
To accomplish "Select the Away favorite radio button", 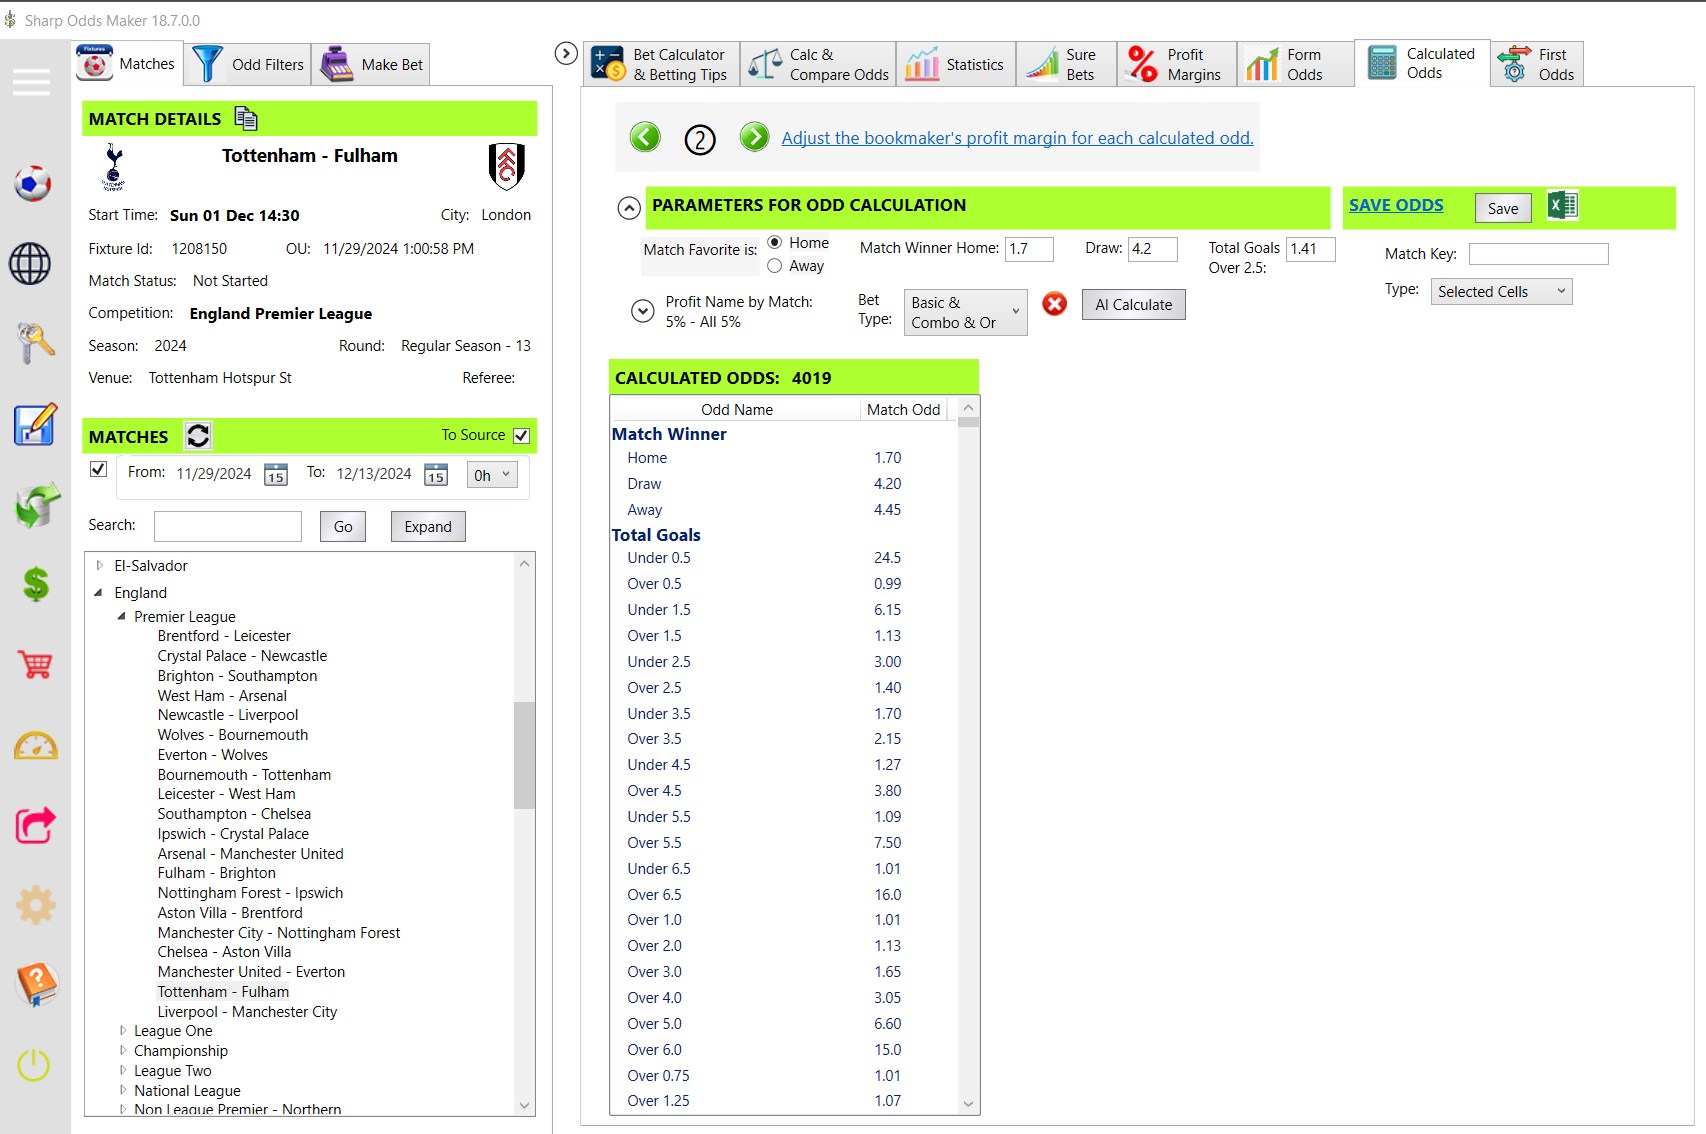I will click(775, 266).
